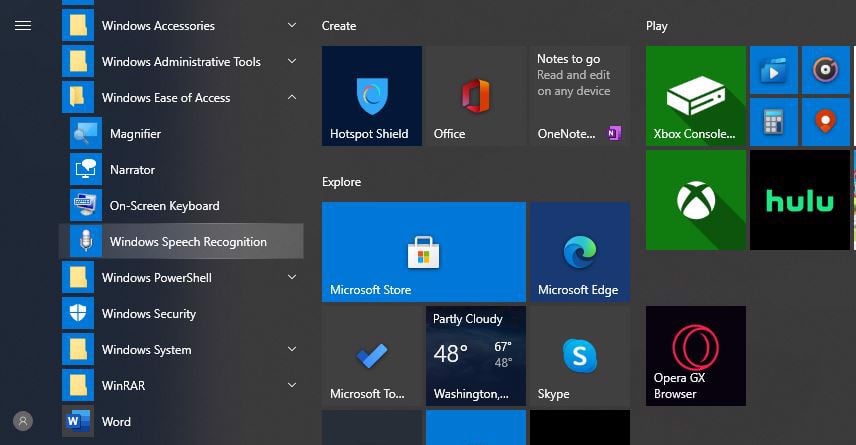Click the user account avatar icon

23,421
